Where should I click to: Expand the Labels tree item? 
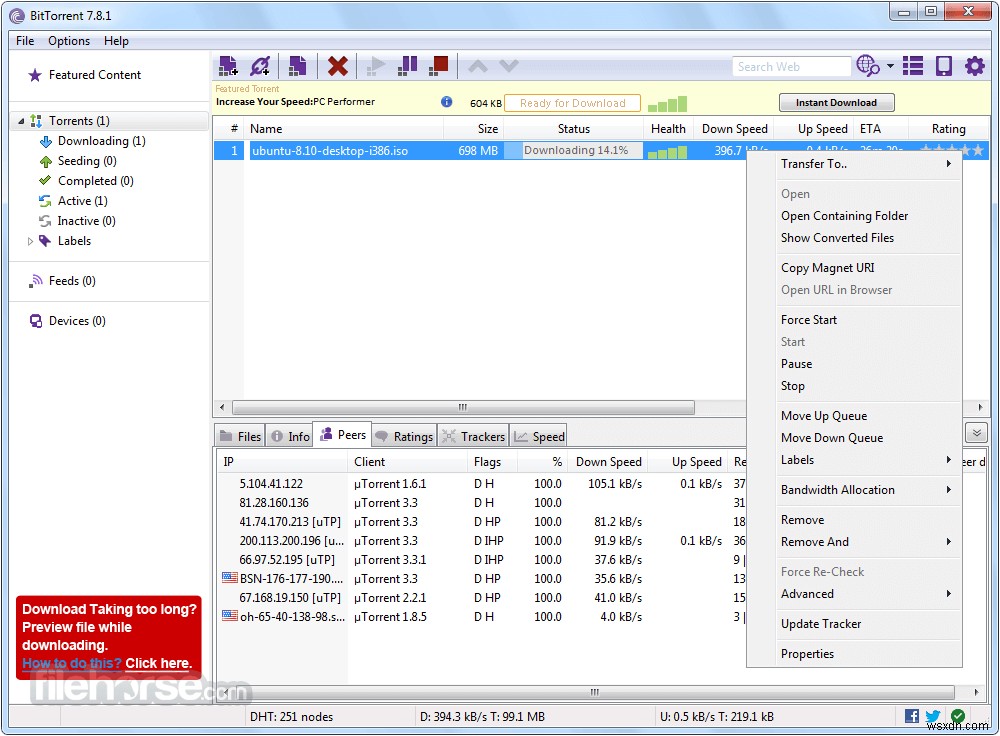click(x=30, y=241)
